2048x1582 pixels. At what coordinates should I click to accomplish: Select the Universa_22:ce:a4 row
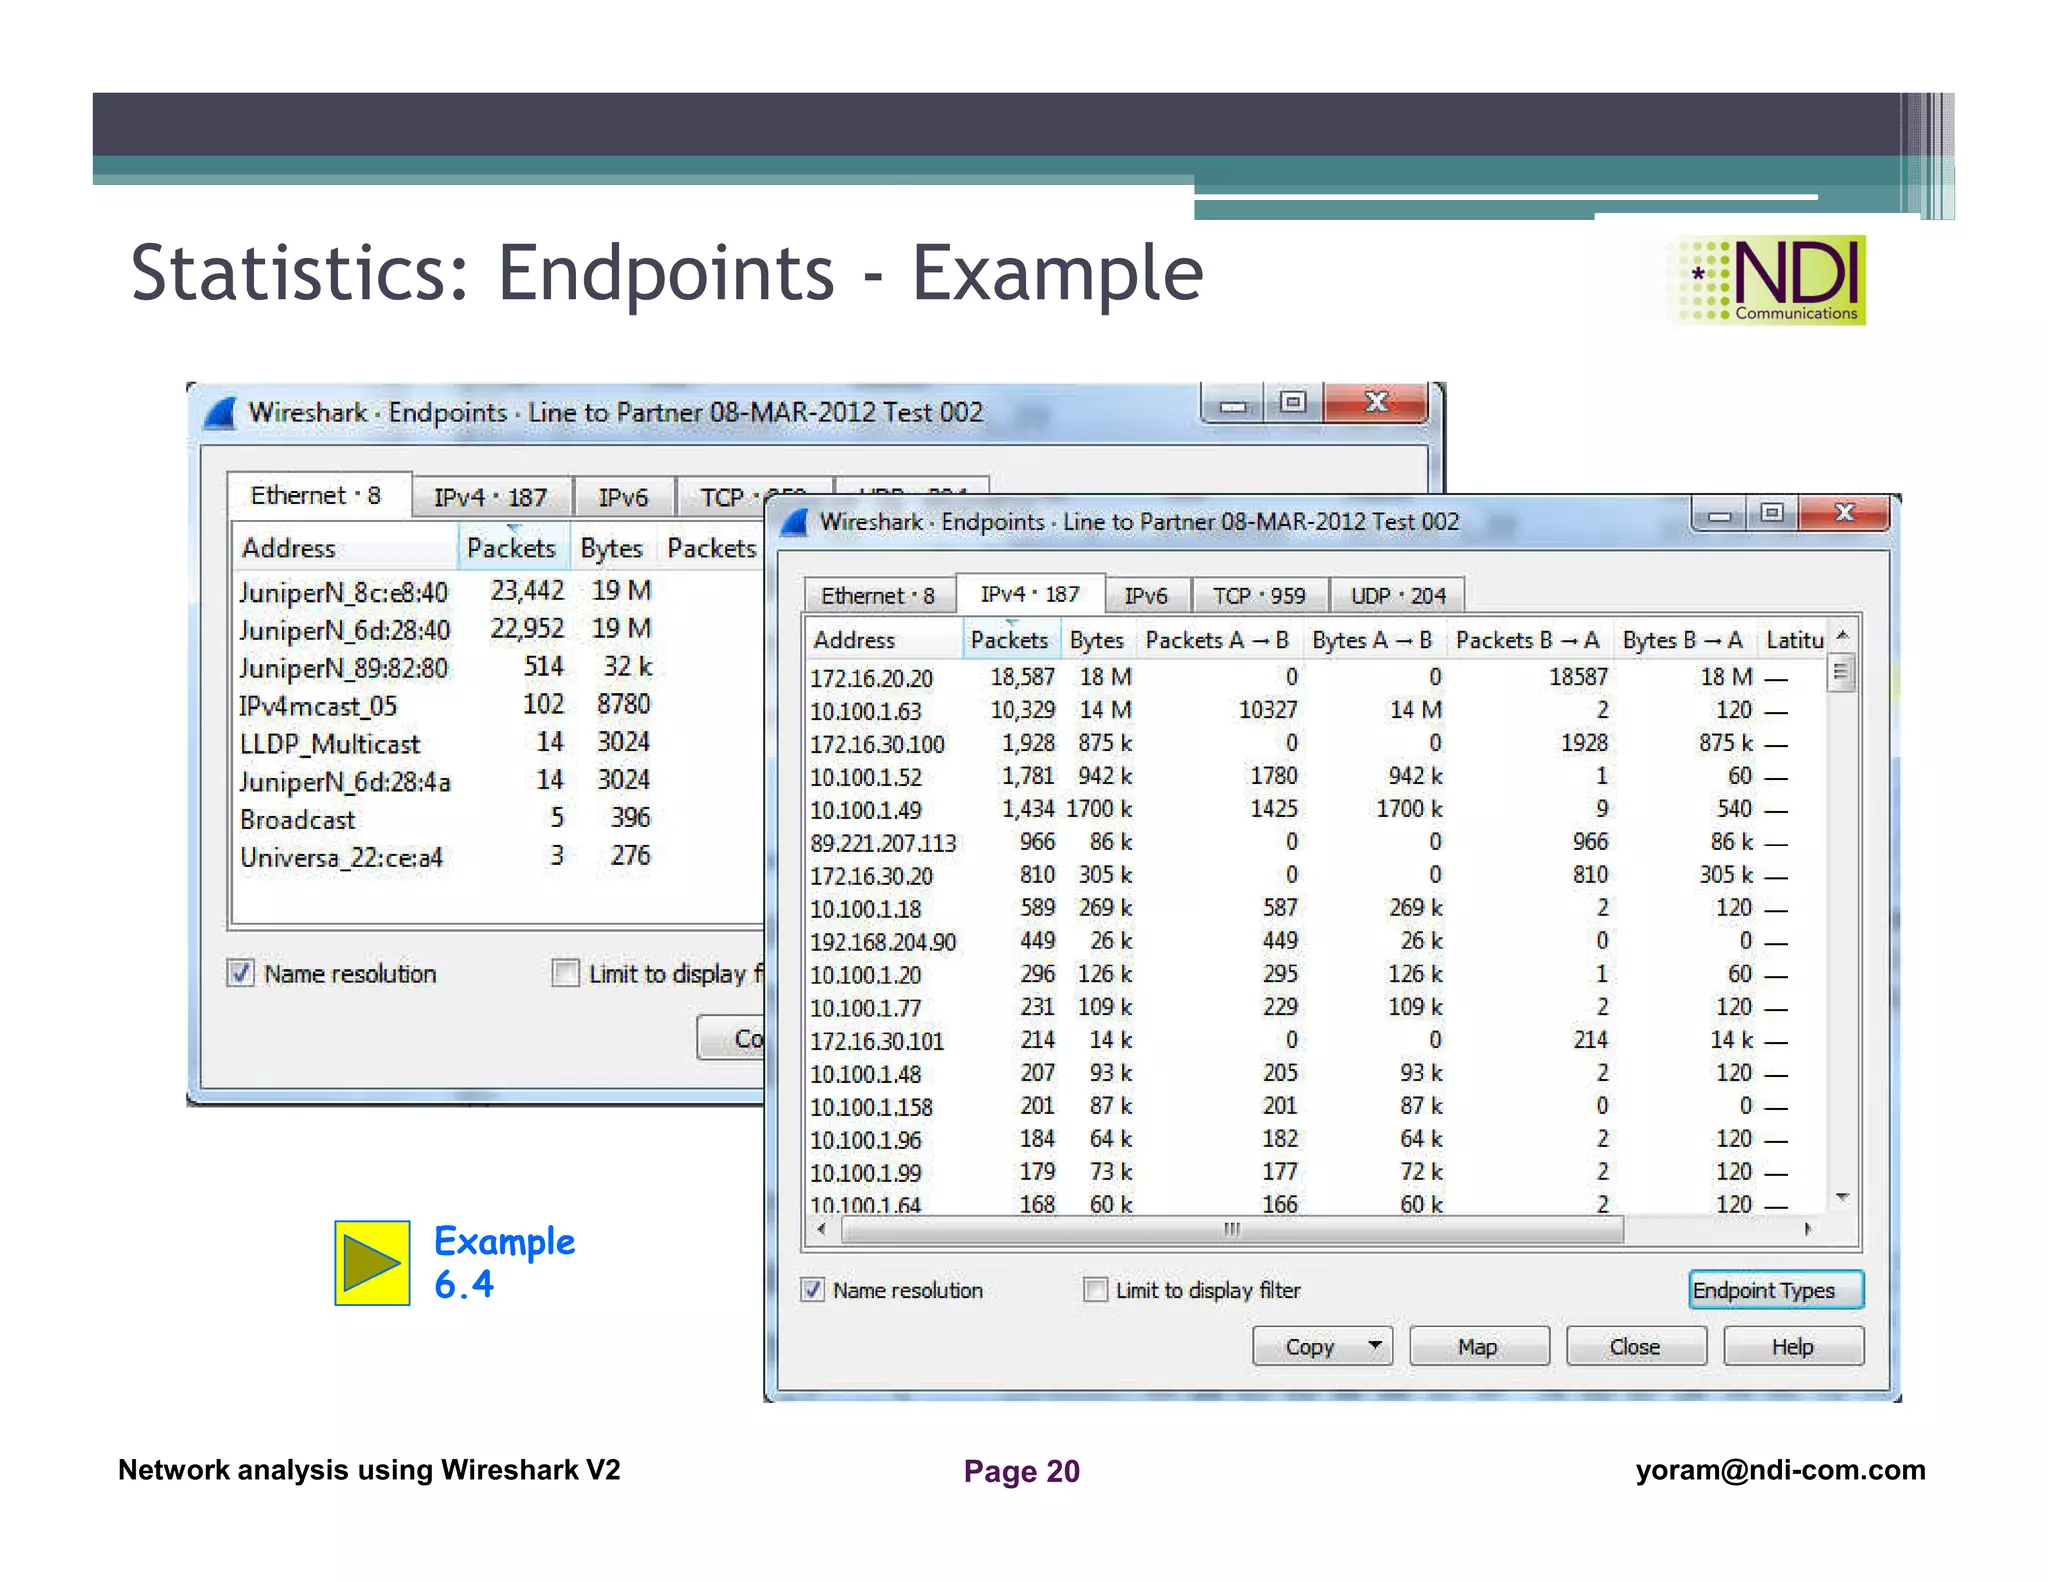tap(498, 857)
